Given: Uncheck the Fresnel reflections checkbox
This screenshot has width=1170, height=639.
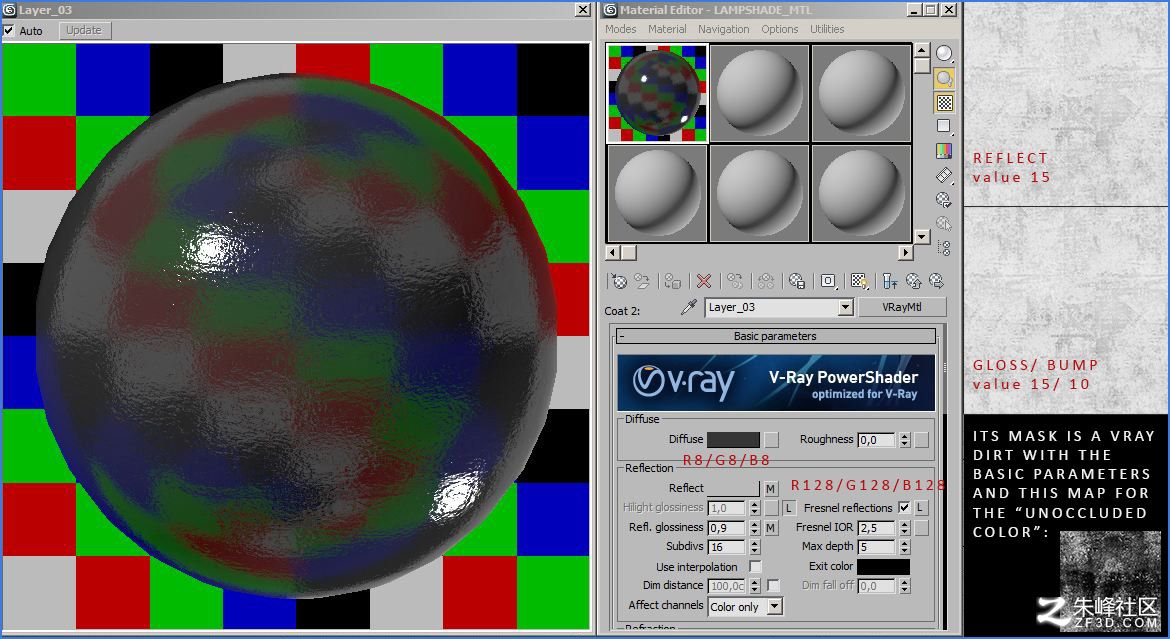Looking at the screenshot, I should click(904, 508).
